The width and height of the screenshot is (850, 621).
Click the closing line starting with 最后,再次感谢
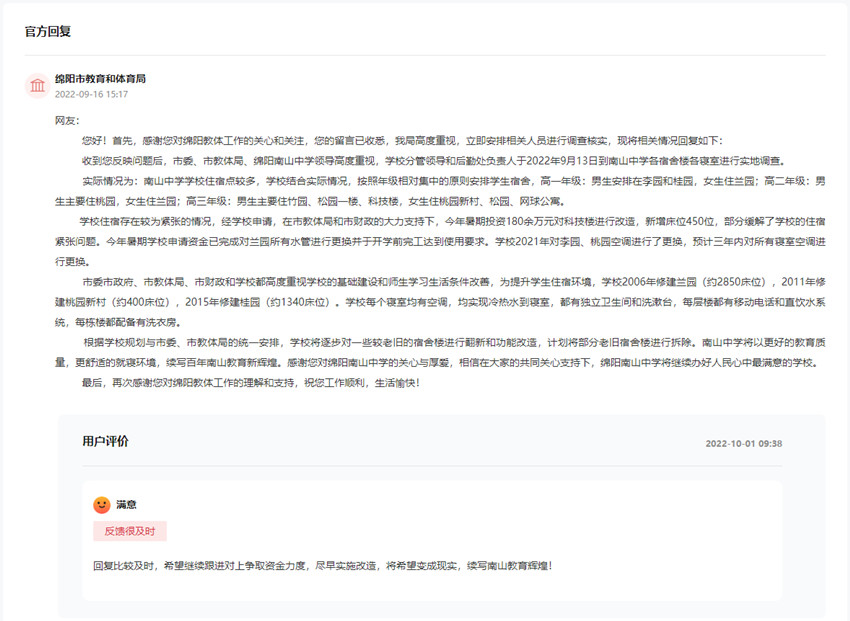[250, 383]
